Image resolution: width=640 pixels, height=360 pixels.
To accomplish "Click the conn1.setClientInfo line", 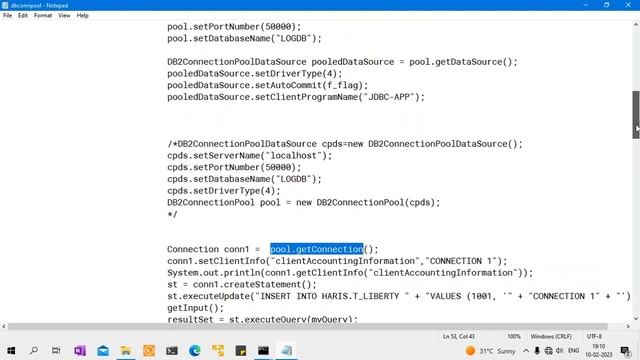I will (337, 261).
